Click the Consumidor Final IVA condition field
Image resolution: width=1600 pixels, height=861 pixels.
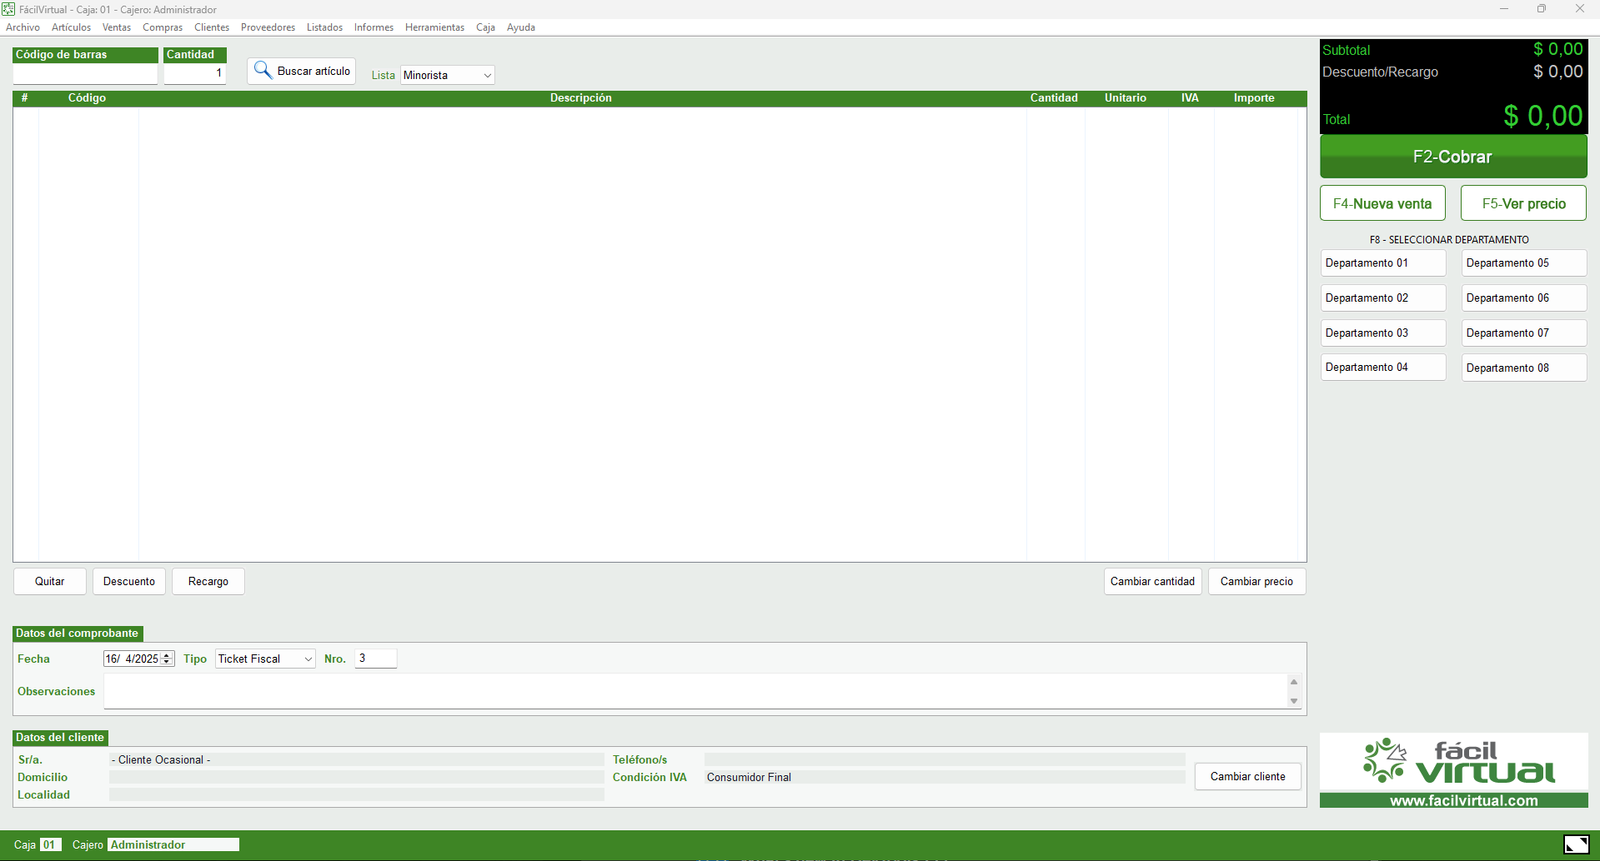[944, 777]
